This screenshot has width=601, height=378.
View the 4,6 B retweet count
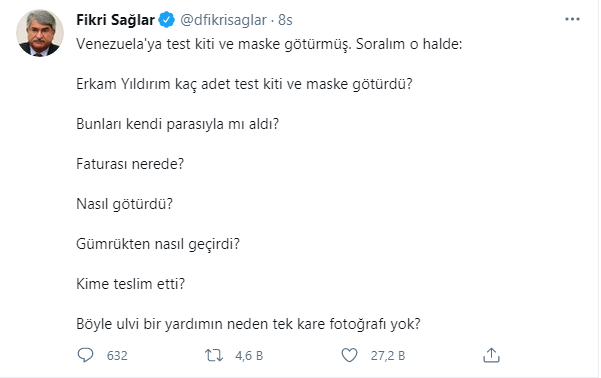click(x=249, y=356)
